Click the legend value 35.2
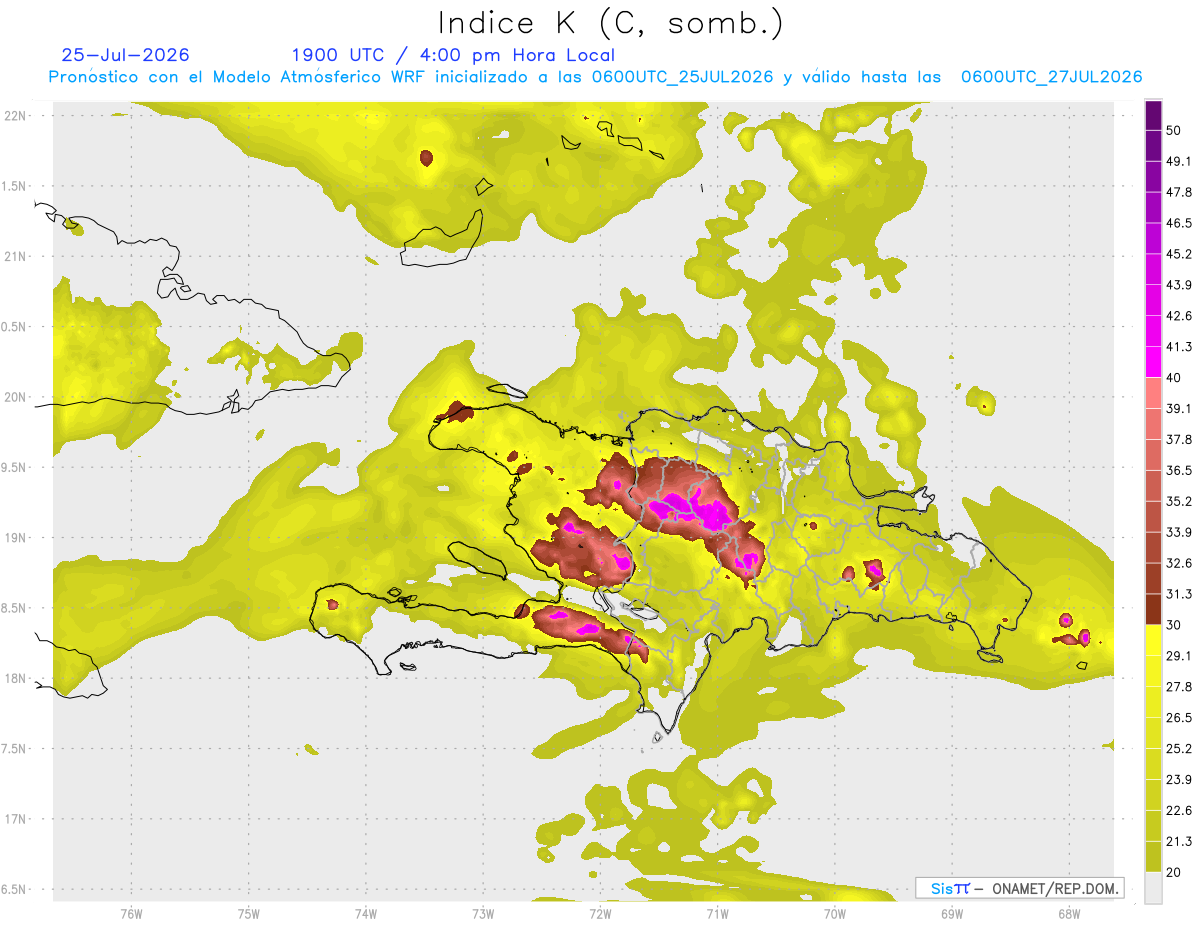This screenshot has width=1200, height=927. pyautogui.click(x=1179, y=501)
